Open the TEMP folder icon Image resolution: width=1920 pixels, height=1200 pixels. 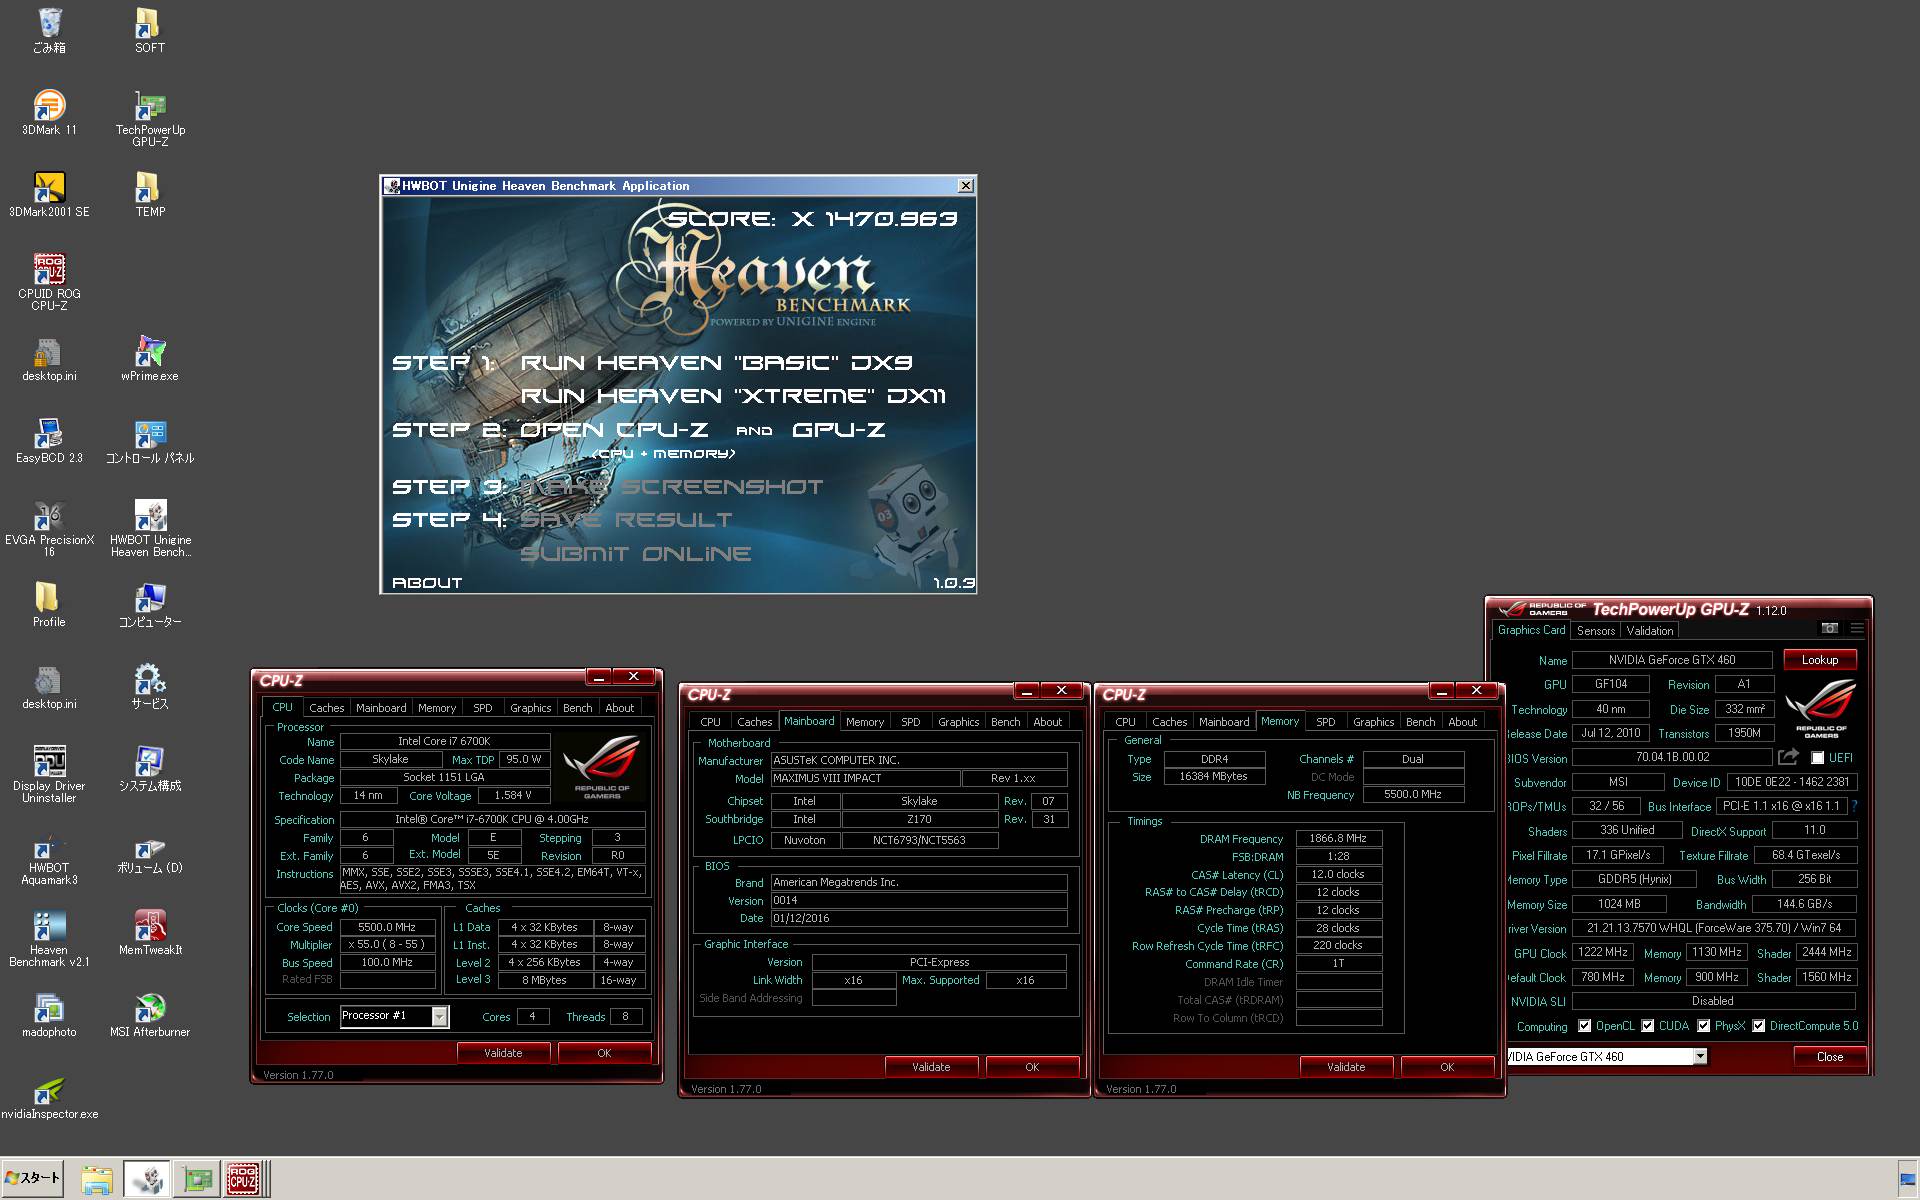pyautogui.click(x=149, y=195)
